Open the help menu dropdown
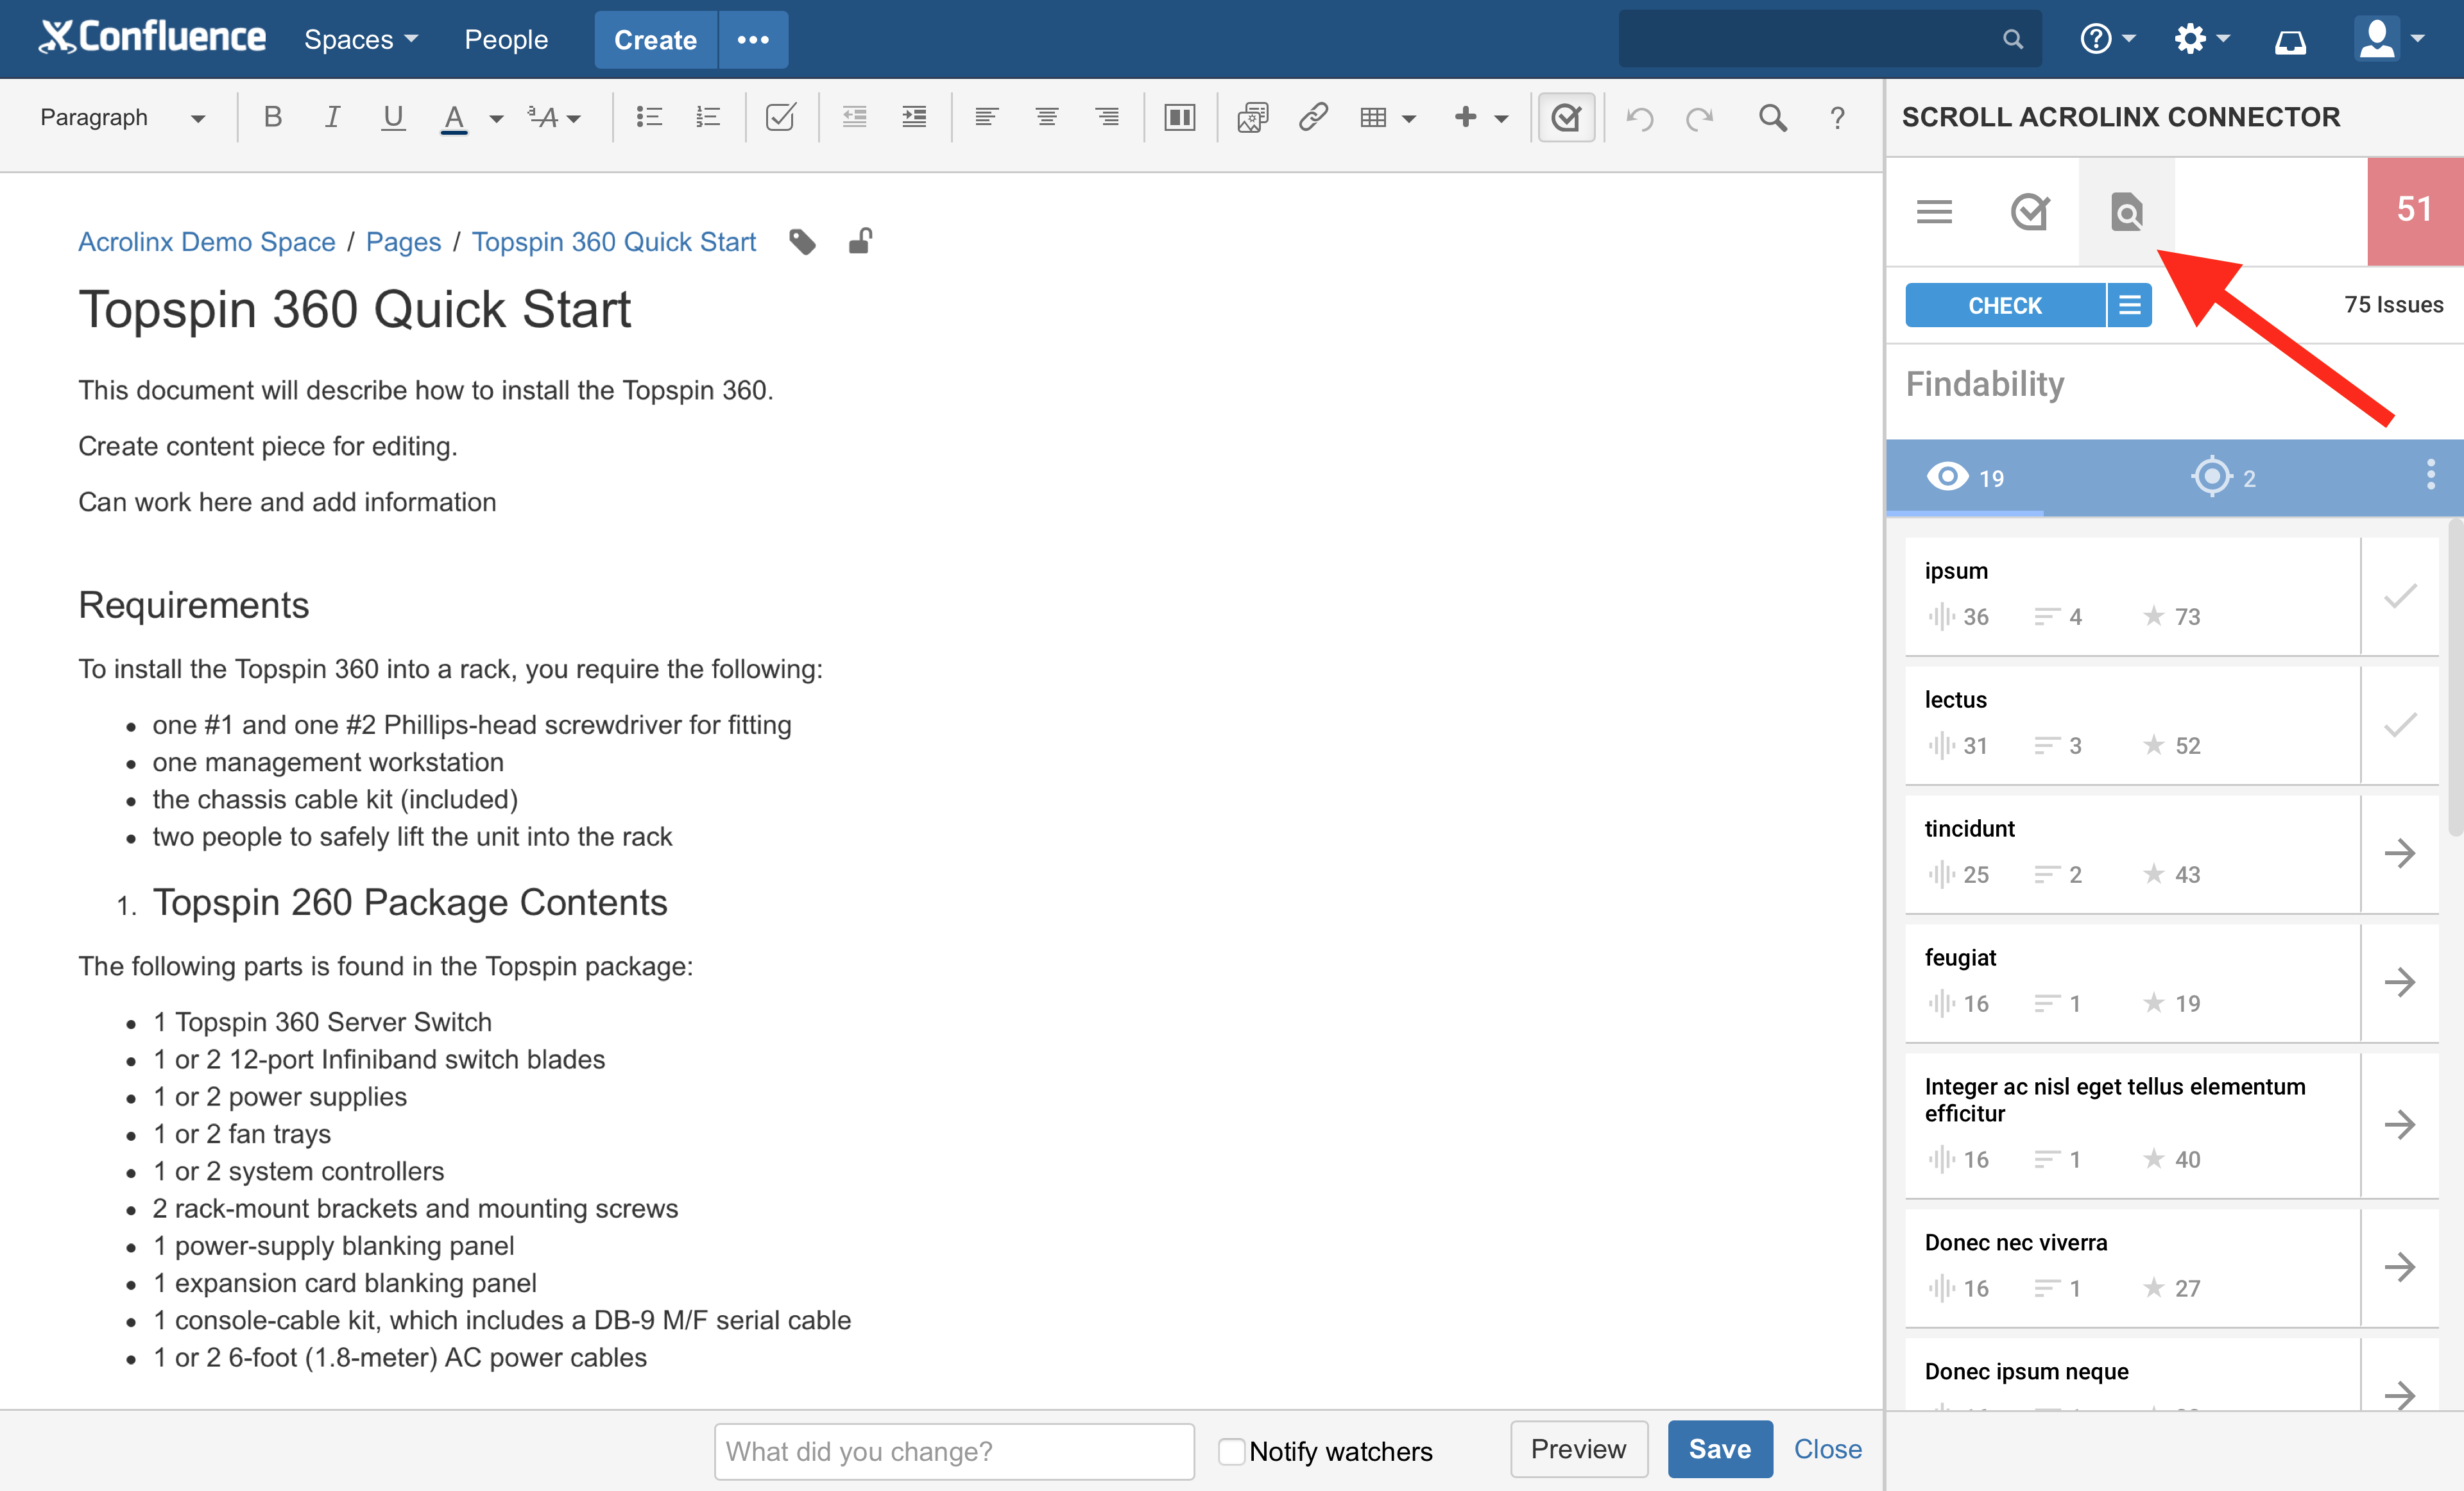Screen dimensions: 2464x1491 2107,39
